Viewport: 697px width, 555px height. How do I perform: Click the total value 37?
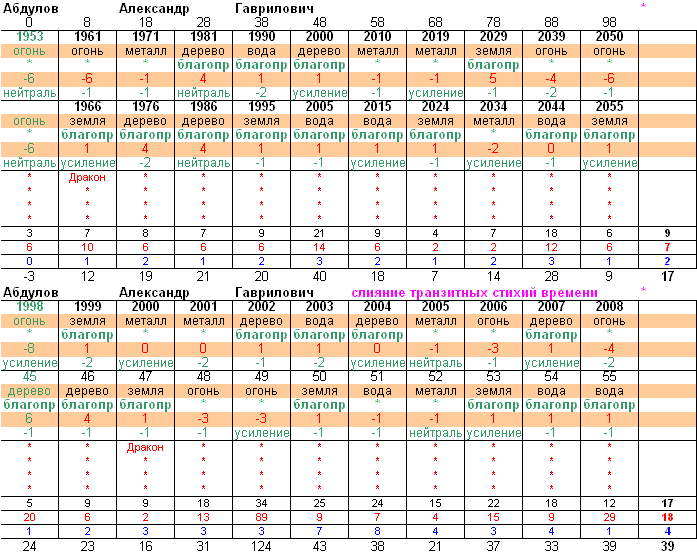493,547
